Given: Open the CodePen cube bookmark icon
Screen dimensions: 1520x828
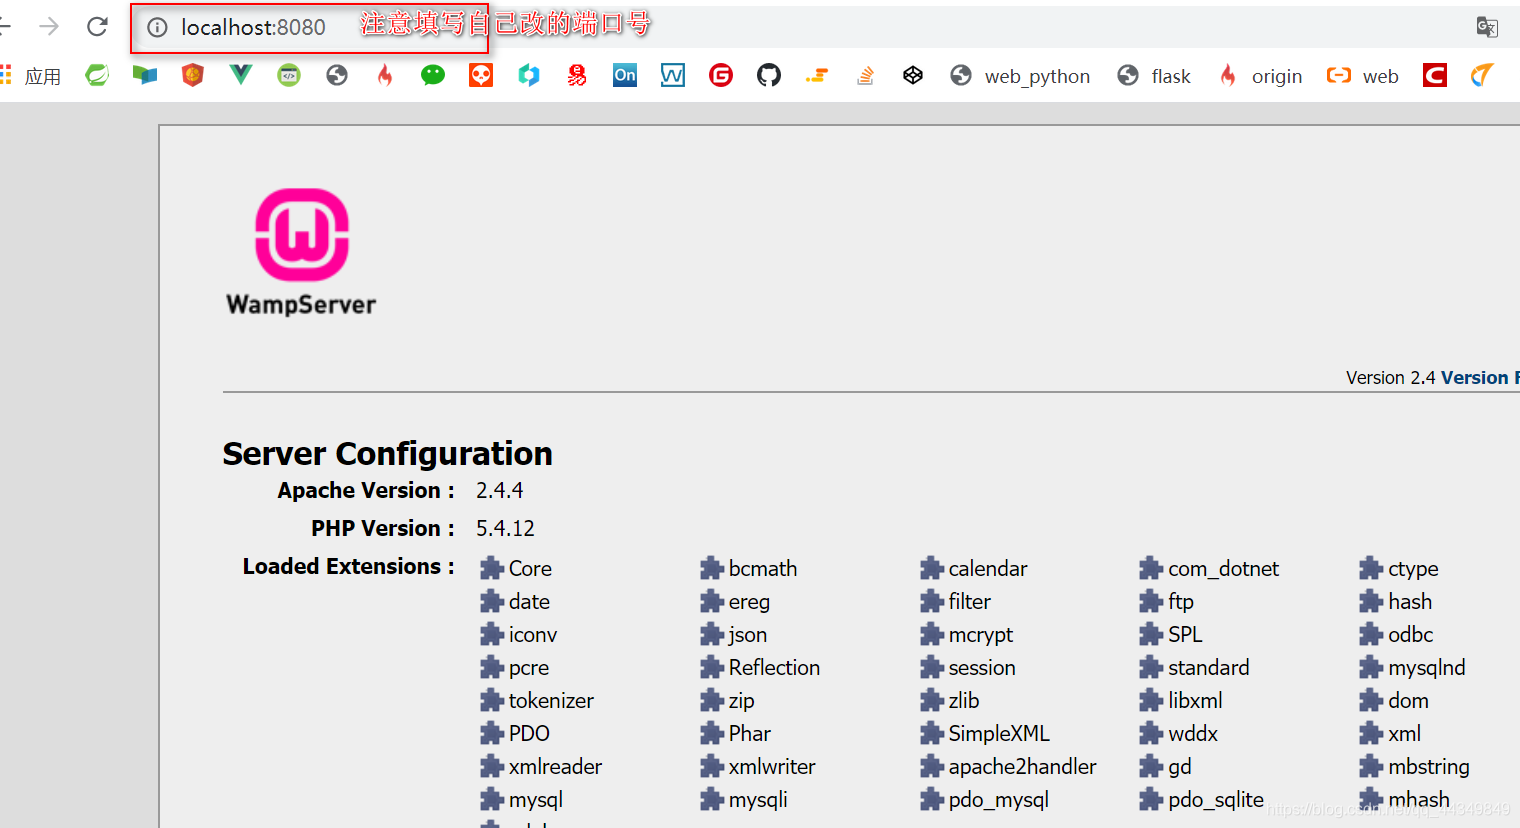Looking at the screenshot, I should [x=913, y=75].
